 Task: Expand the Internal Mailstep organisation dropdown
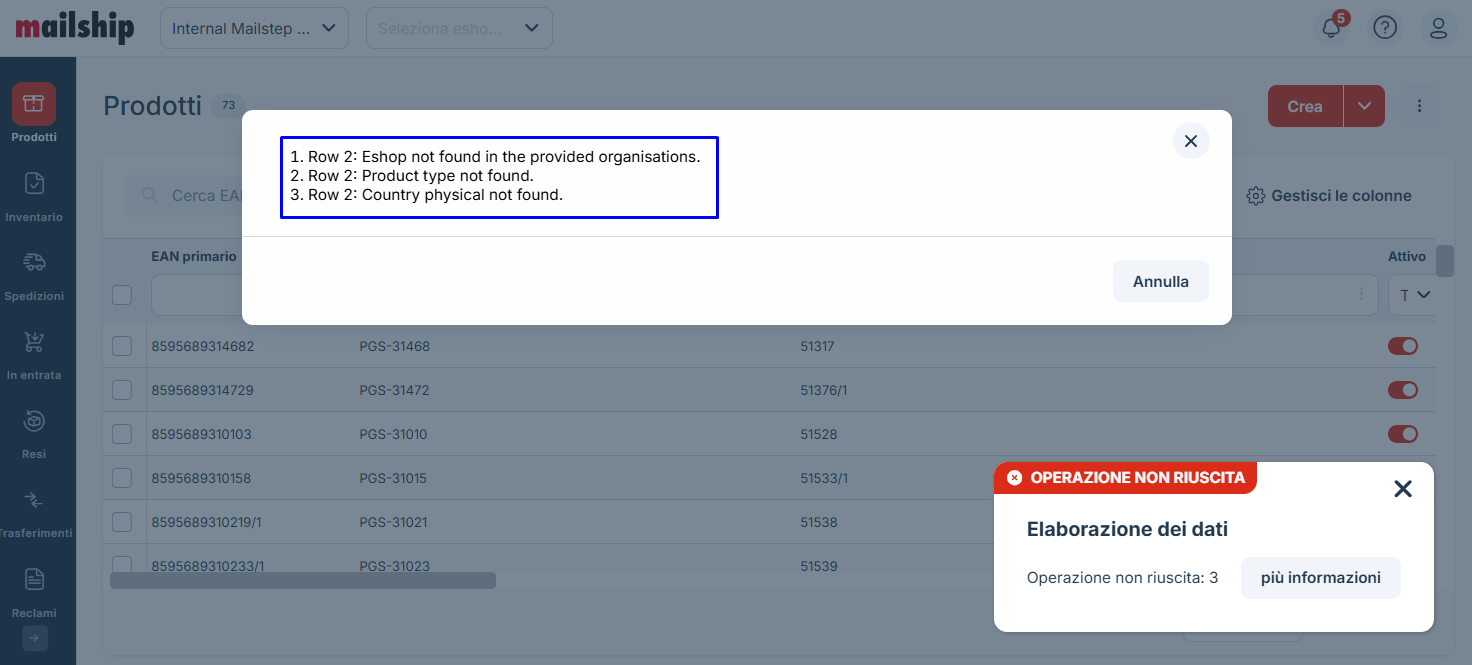254,28
